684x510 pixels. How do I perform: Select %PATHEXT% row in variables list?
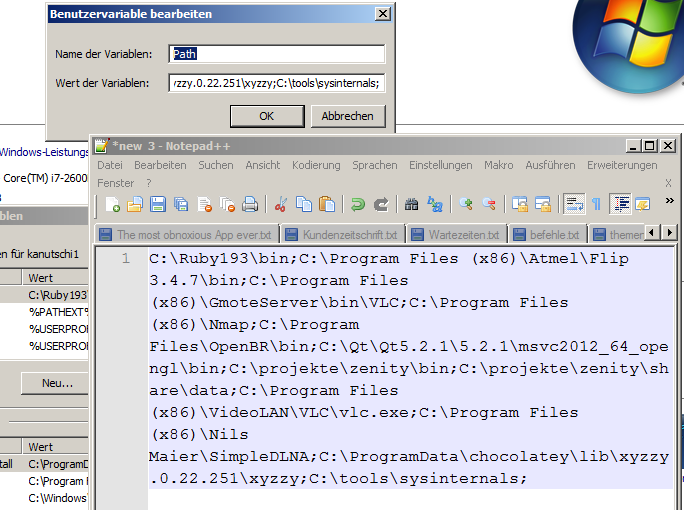44,312
